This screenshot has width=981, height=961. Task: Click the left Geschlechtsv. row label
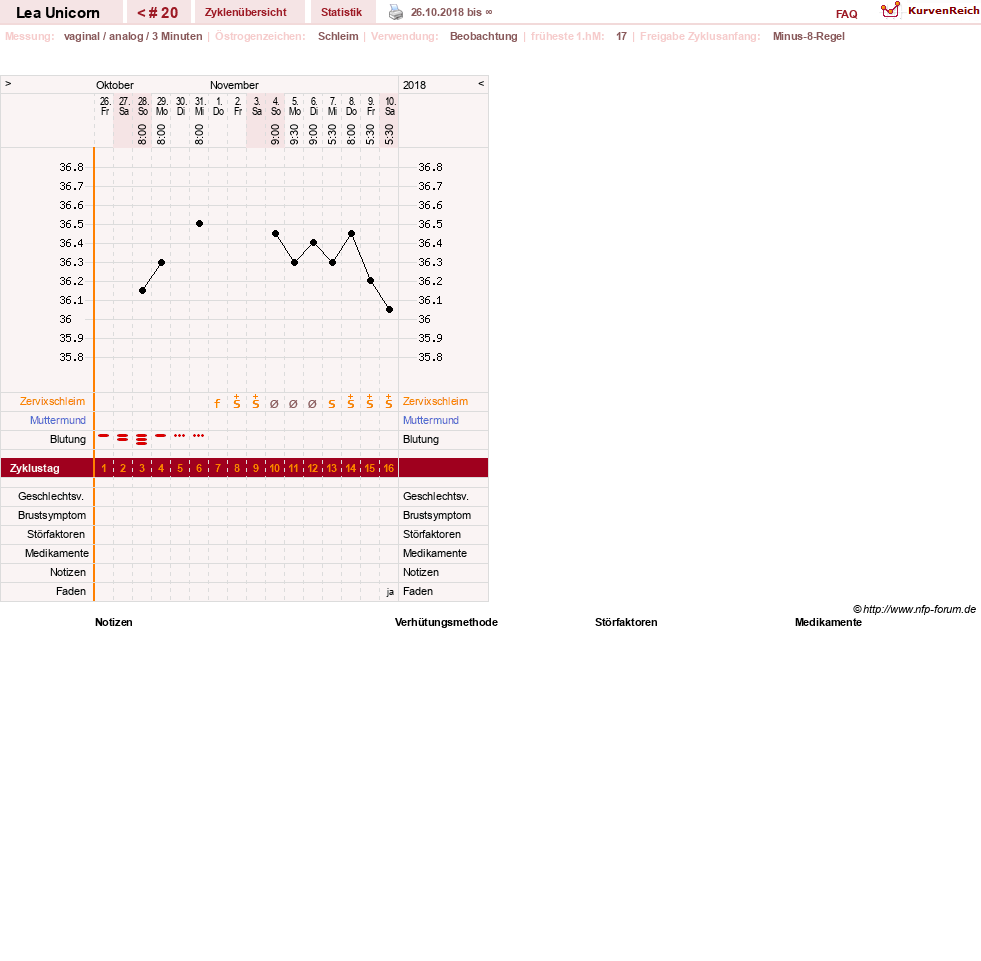tap(51, 497)
